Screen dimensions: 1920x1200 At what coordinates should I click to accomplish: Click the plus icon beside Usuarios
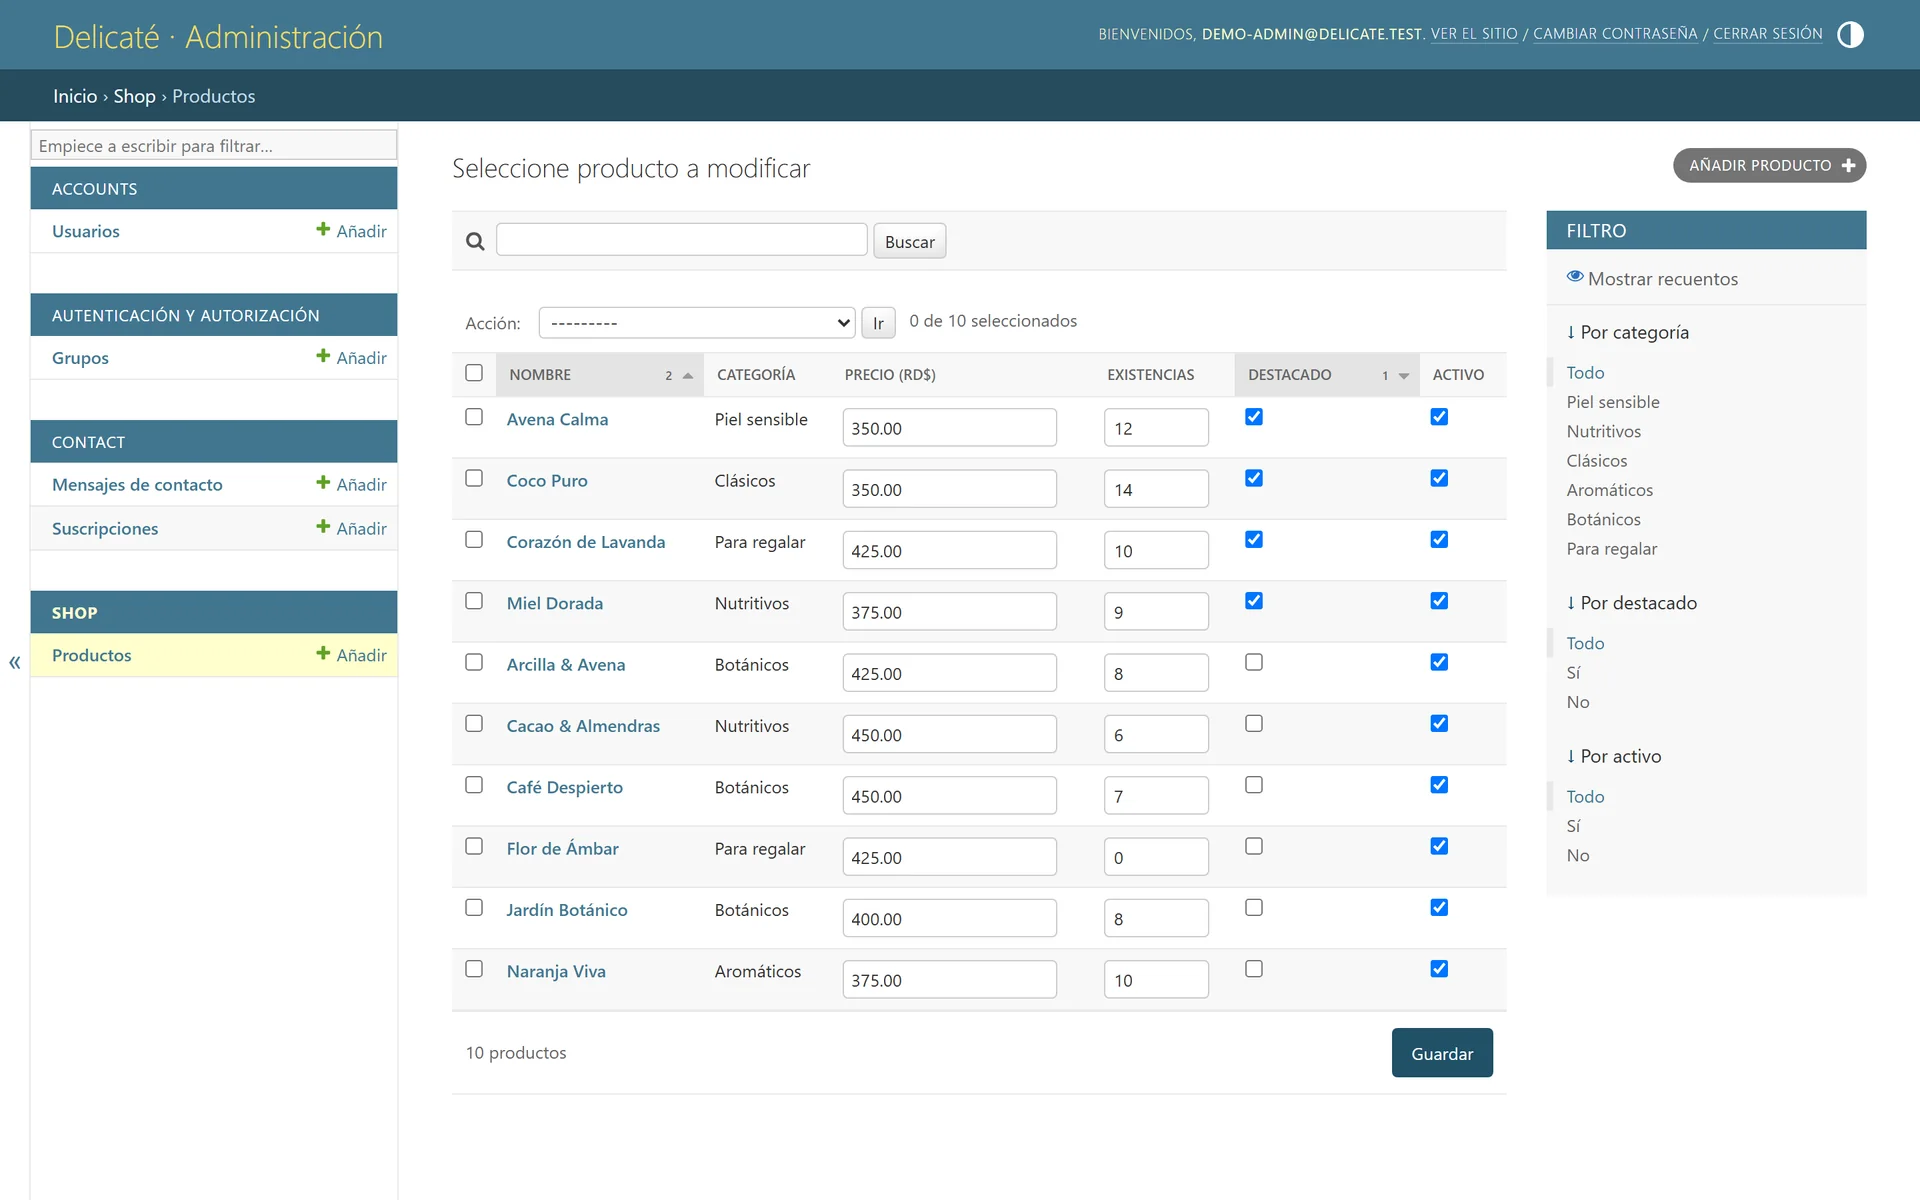point(323,229)
